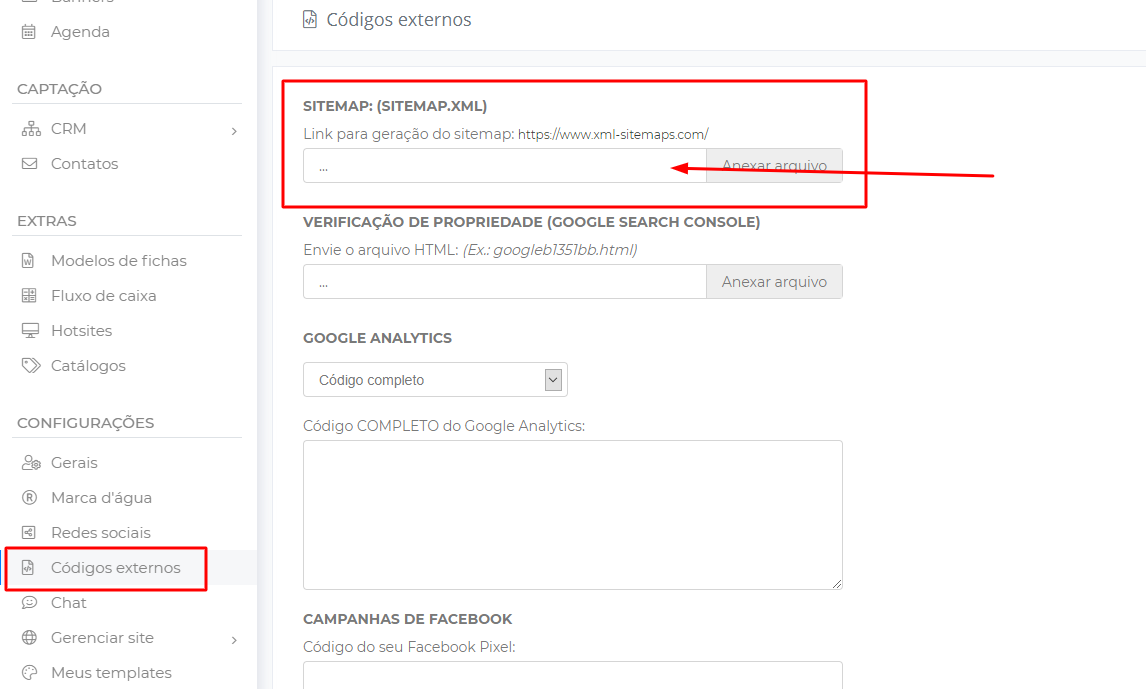
Task: Attach sitemap file with Anexar arquivo button
Action: click(x=774, y=166)
